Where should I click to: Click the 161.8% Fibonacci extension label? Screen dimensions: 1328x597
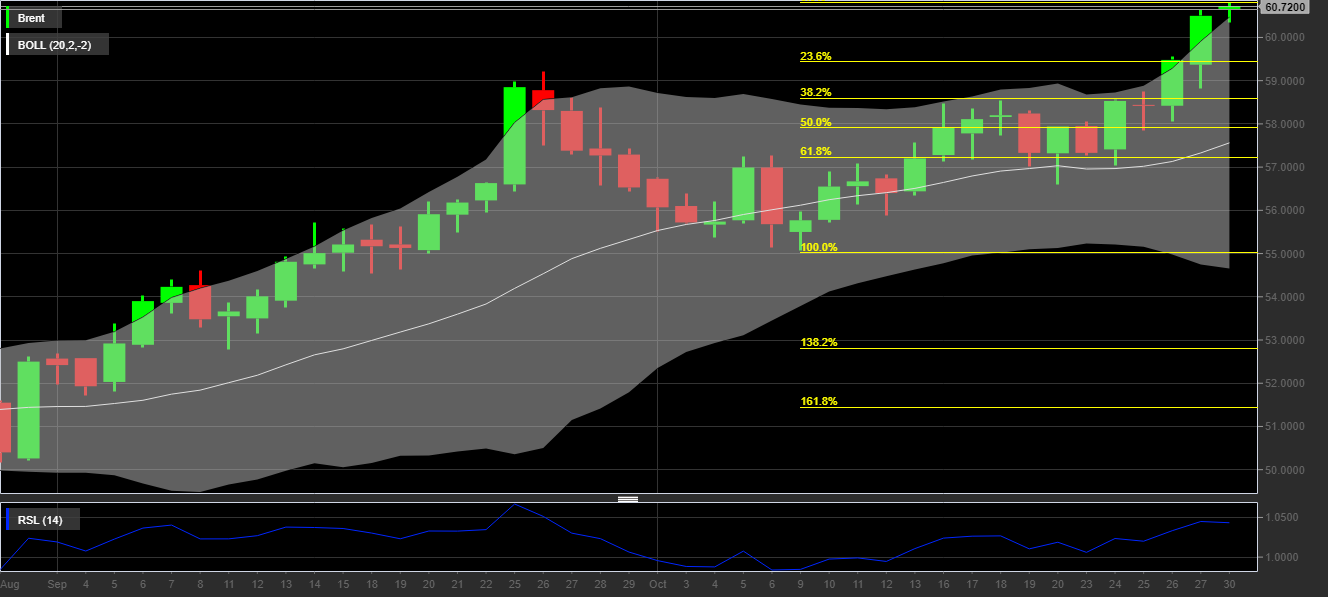coord(818,402)
